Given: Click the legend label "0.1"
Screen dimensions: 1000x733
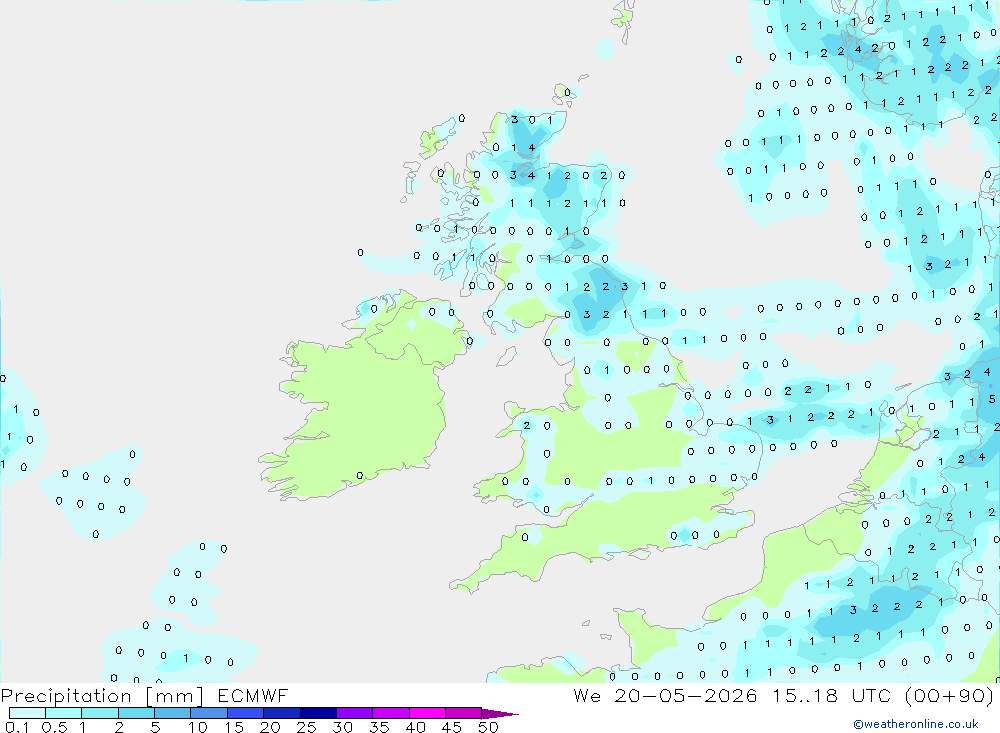Looking at the screenshot, I should [x=17, y=727].
